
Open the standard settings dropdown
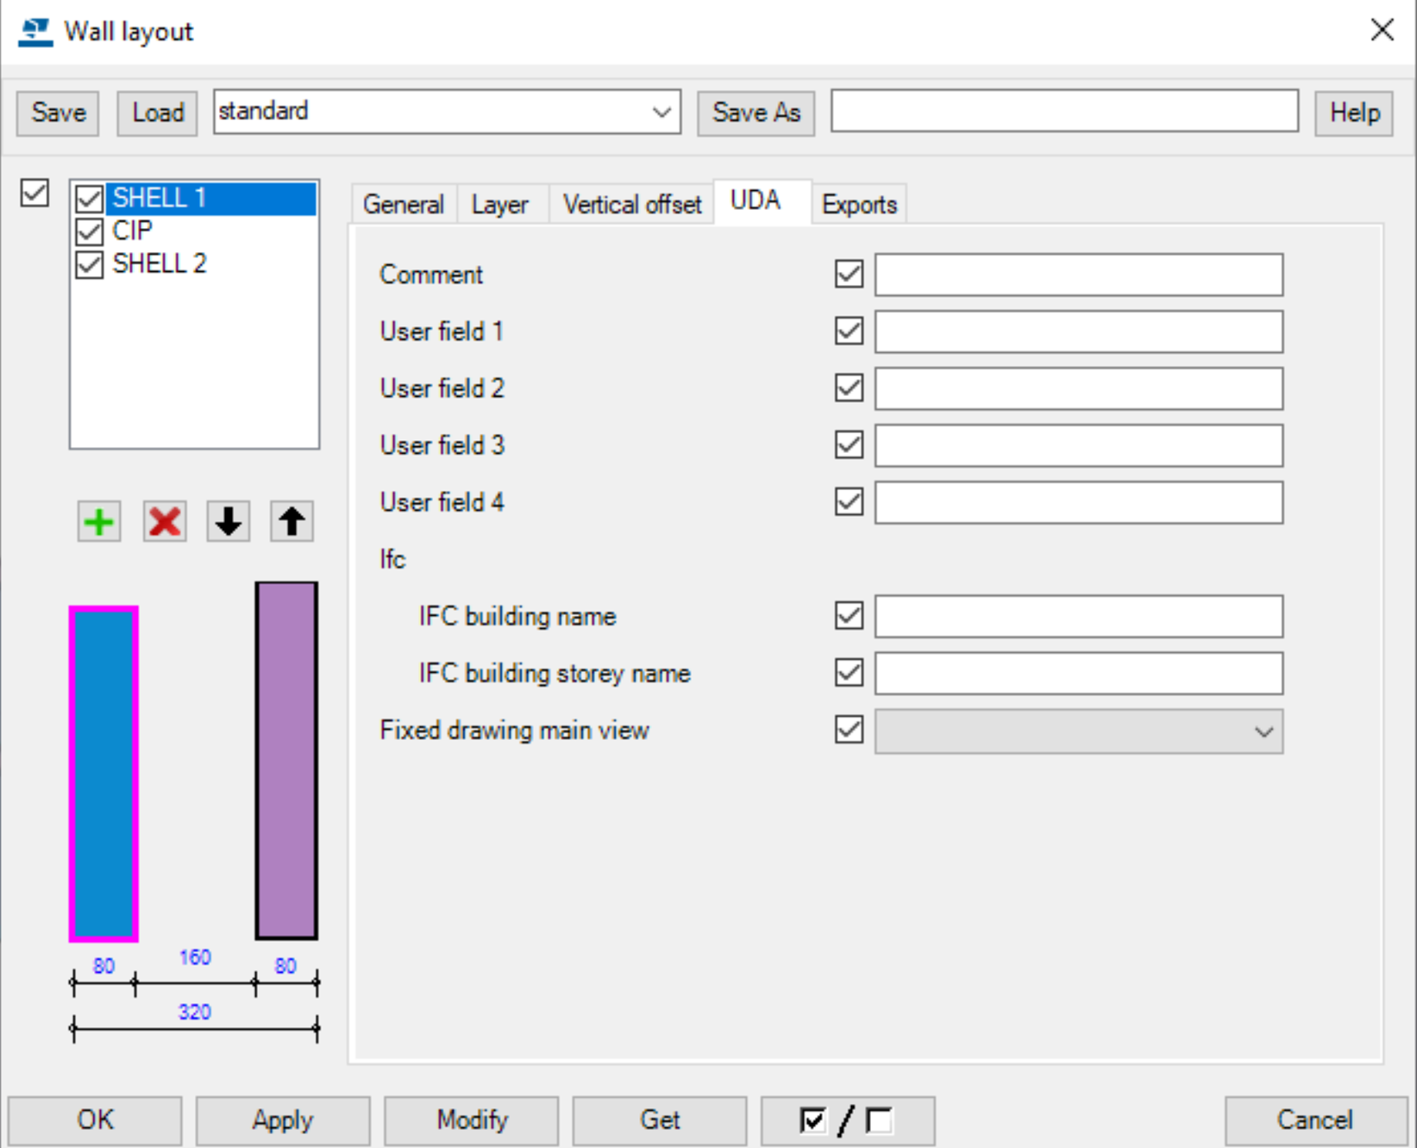click(x=661, y=112)
